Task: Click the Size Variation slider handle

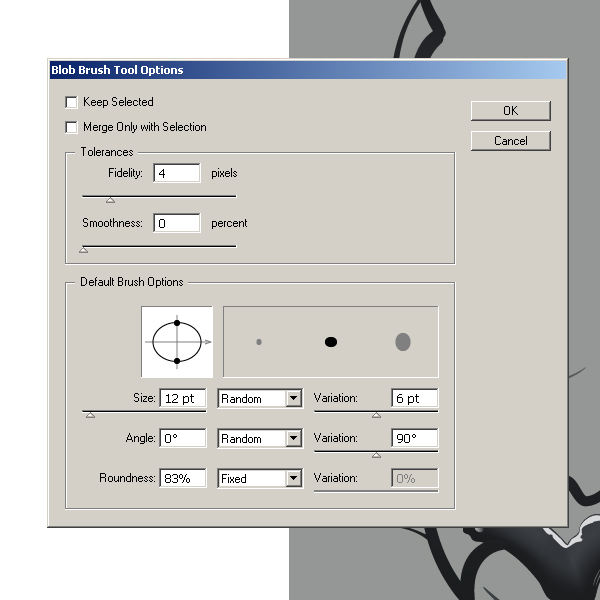Action: (x=377, y=415)
